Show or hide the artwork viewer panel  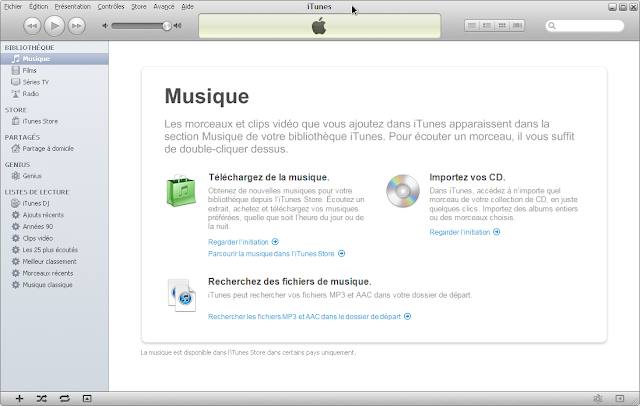[x=87, y=399]
